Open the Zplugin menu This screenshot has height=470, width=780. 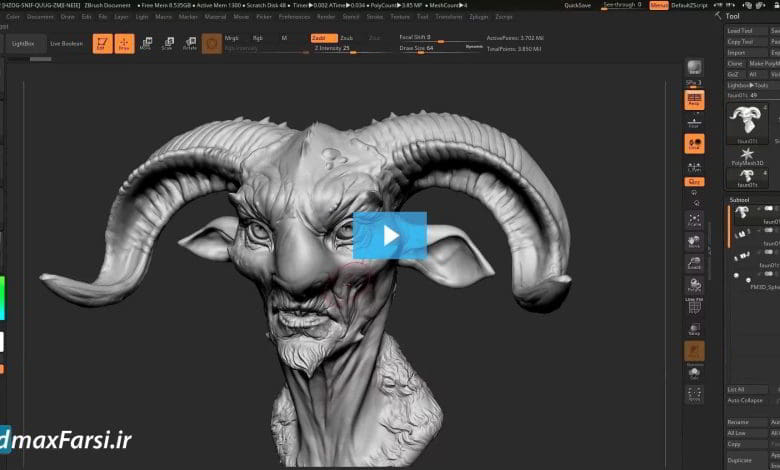[476, 16]
